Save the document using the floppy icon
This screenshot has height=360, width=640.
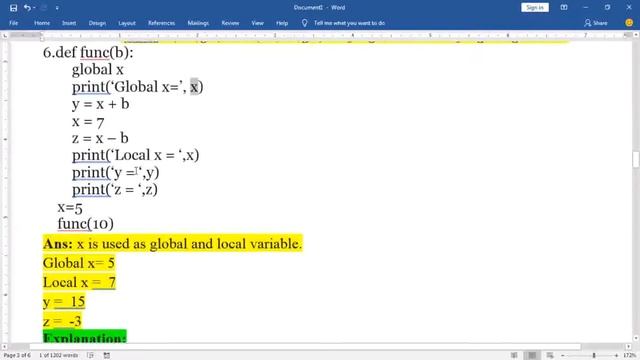[13, 8]
